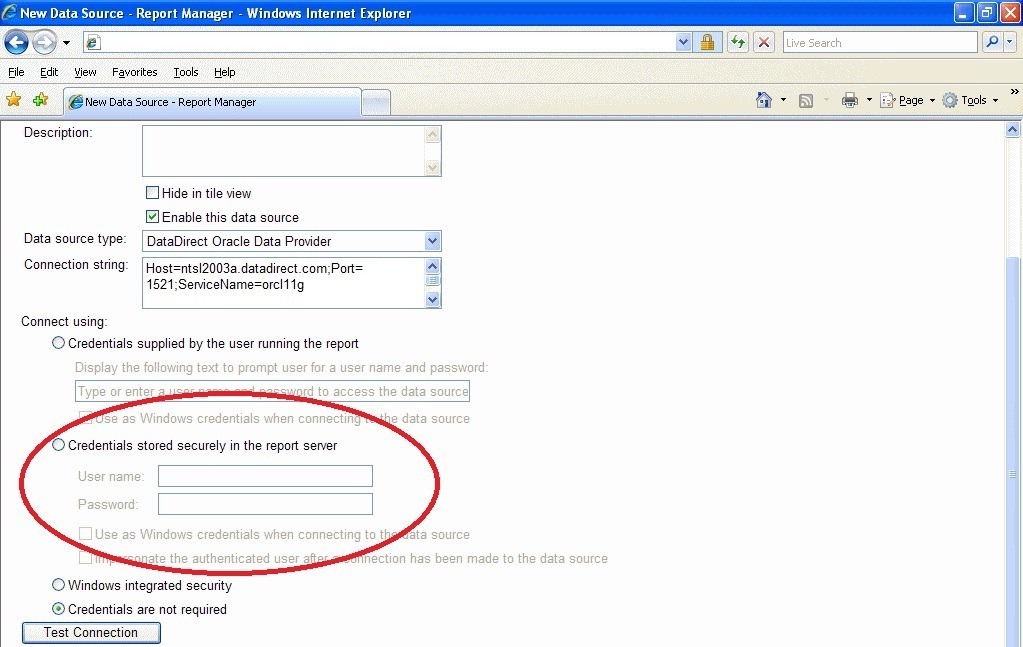
Task: Click the Refresh page icon
Action: coord(738,42)
